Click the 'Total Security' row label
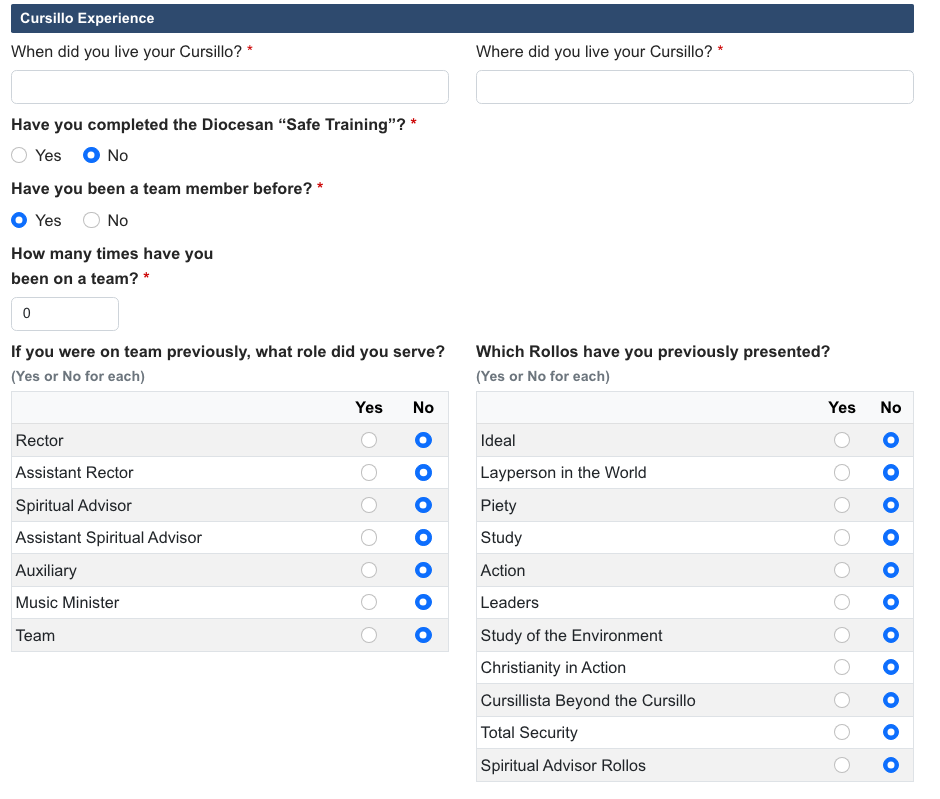 coord(529,732)
